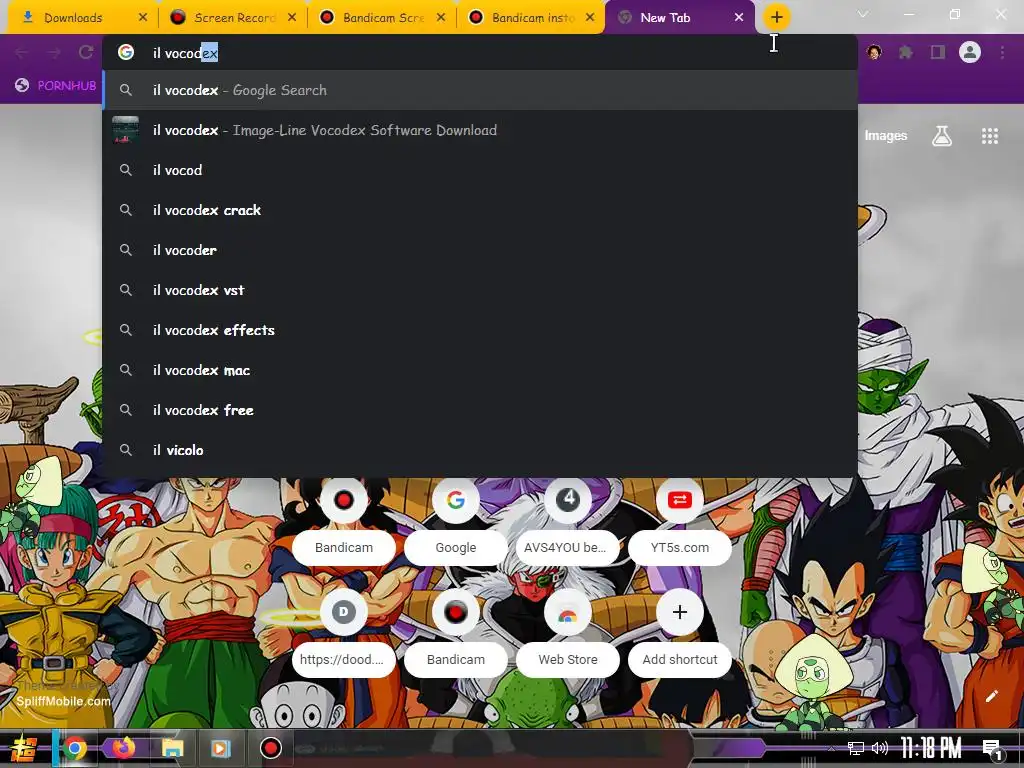
Task: Open the AVS4YOU shortcut tile
Action: pyautogui.click(x=568, y=519)
